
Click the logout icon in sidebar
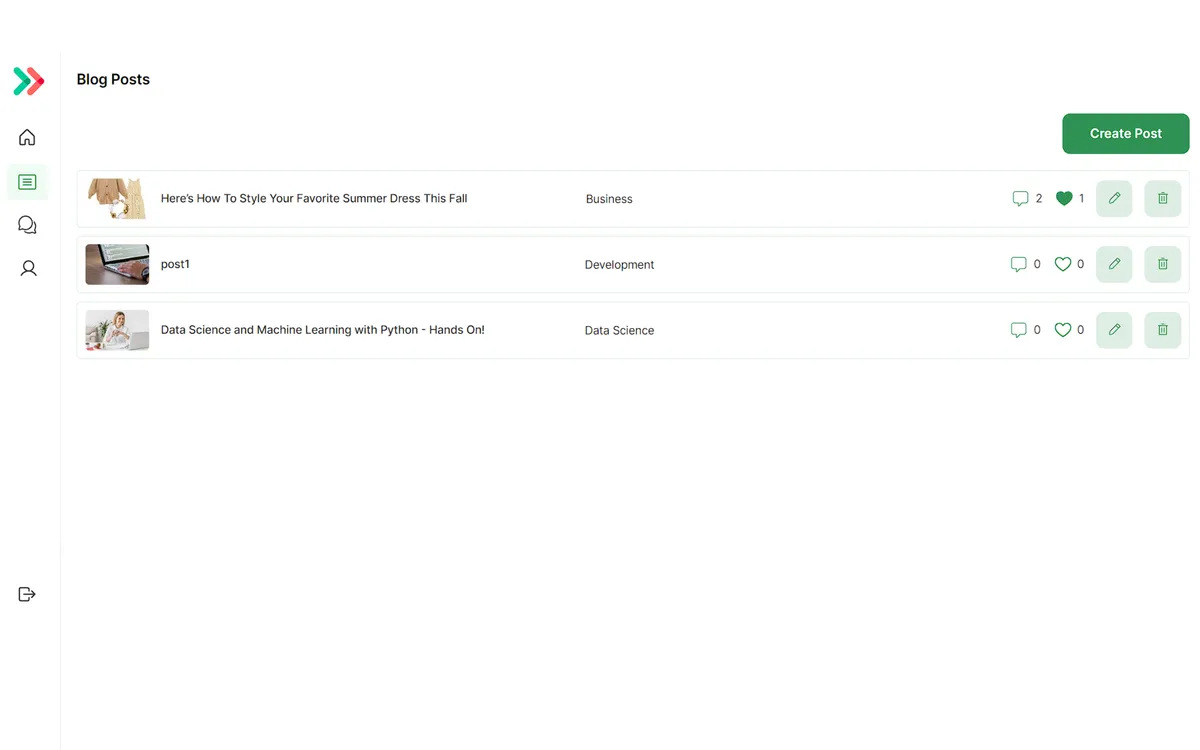tap(27, 594)
